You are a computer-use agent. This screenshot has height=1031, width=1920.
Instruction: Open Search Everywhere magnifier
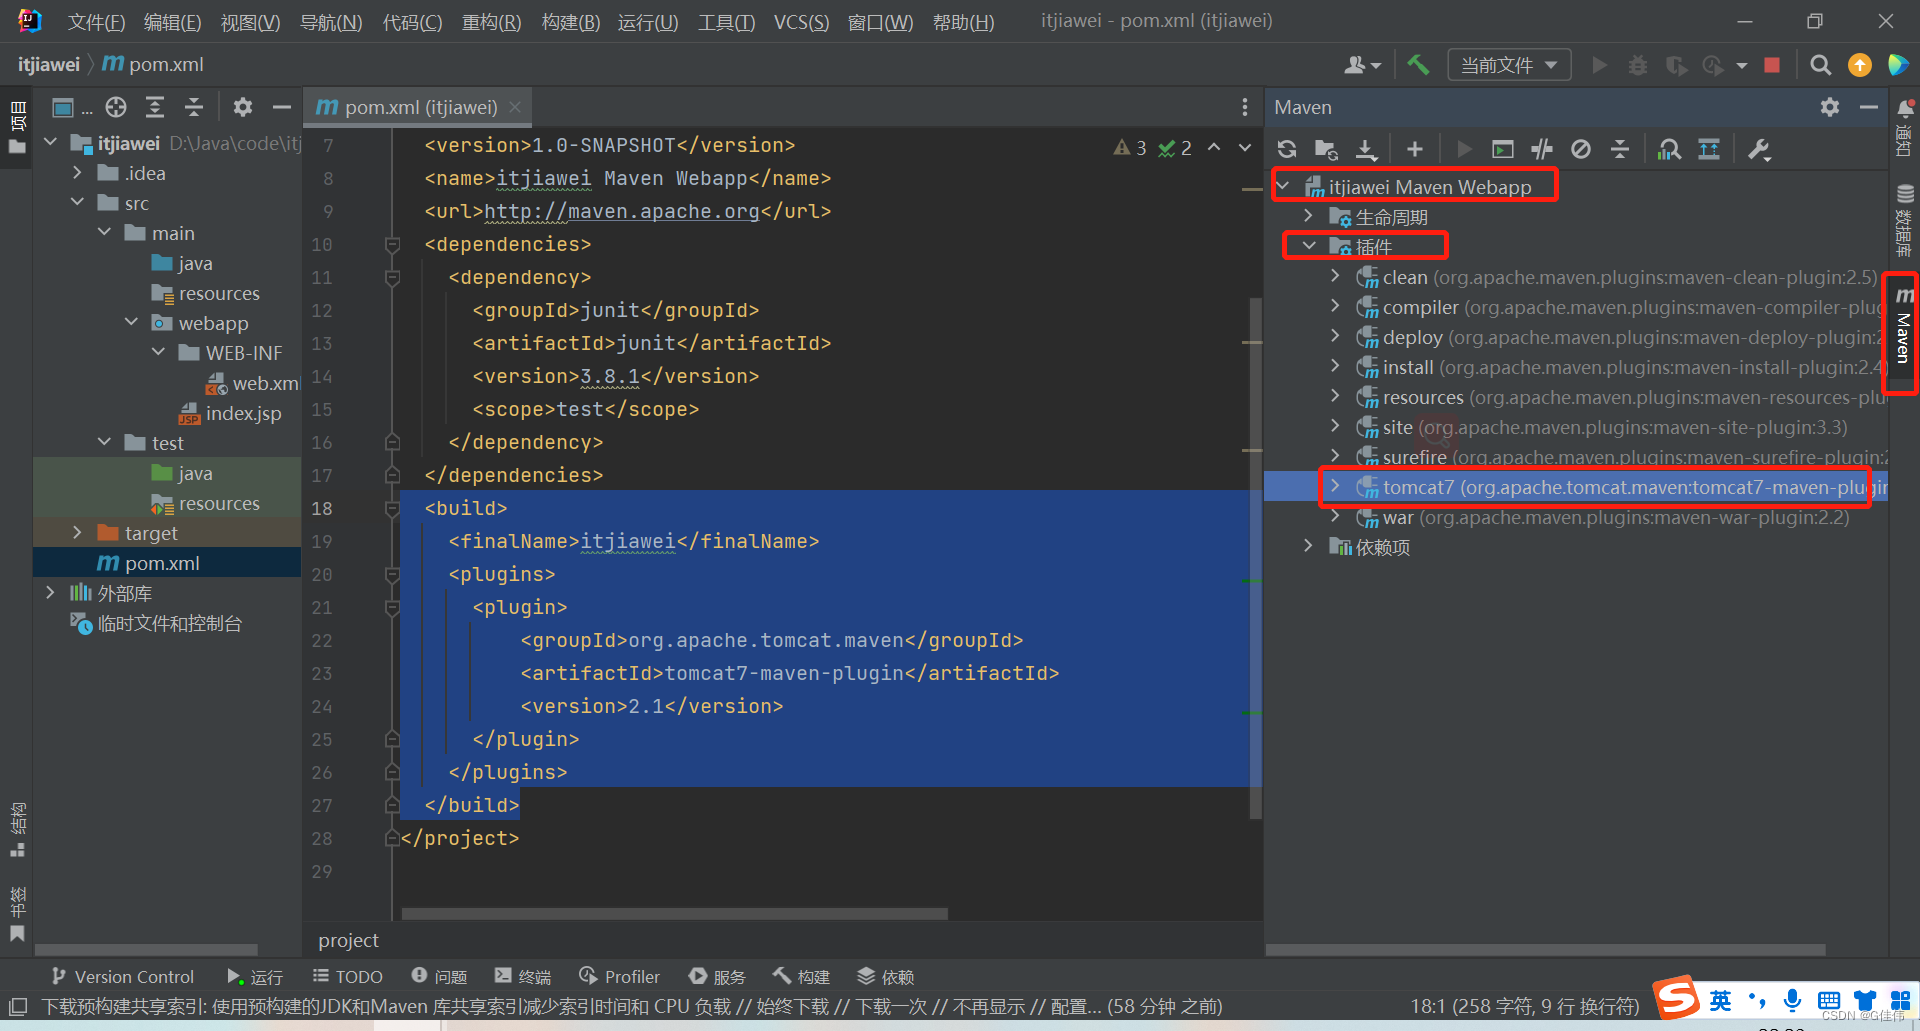1821,65
